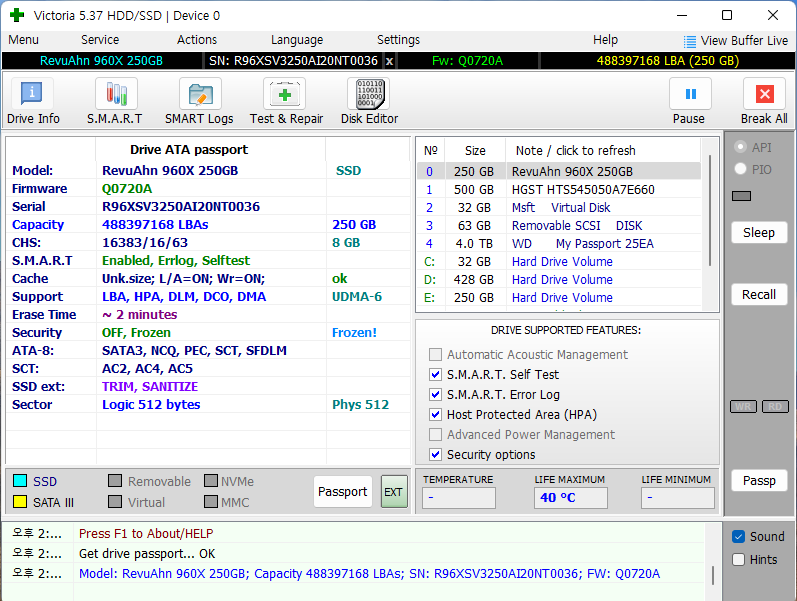The width and height of the screenshot is (797, 601).
Task: Toggle S.M.A.R.T. Self Test checkbox
Action: click(x=435, y=374)
